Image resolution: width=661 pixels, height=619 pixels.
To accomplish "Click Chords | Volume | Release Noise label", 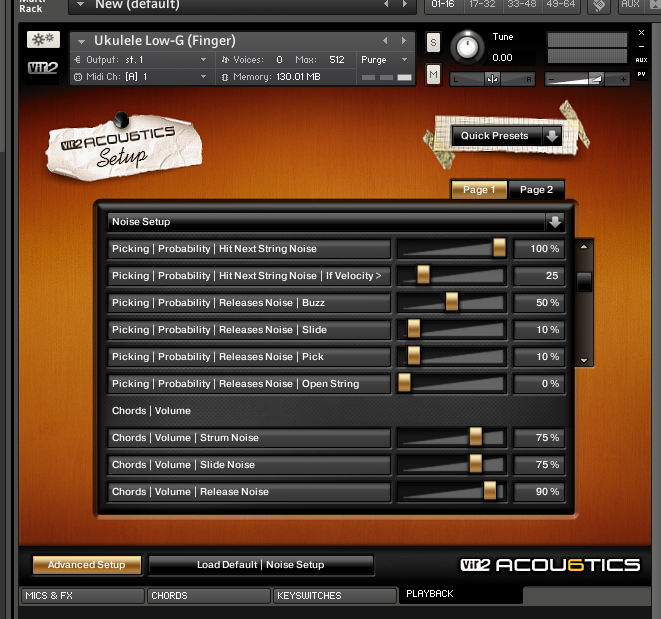I will [249, 492].
